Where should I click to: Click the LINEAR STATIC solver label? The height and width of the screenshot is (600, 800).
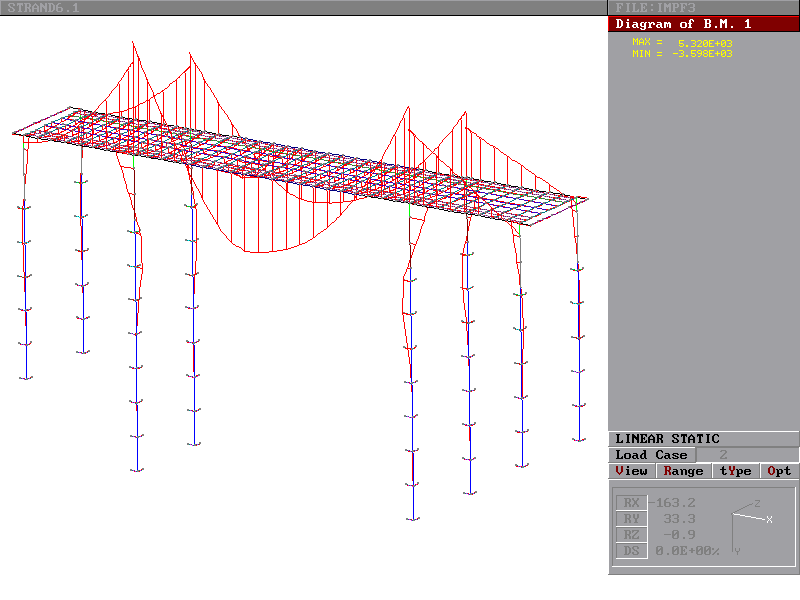667,439
